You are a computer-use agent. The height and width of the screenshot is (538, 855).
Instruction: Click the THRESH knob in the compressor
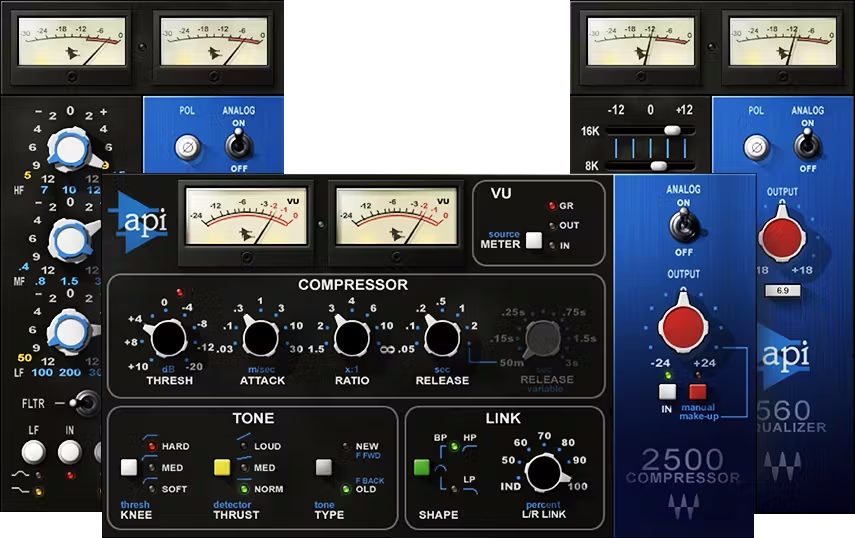[169, 340]
